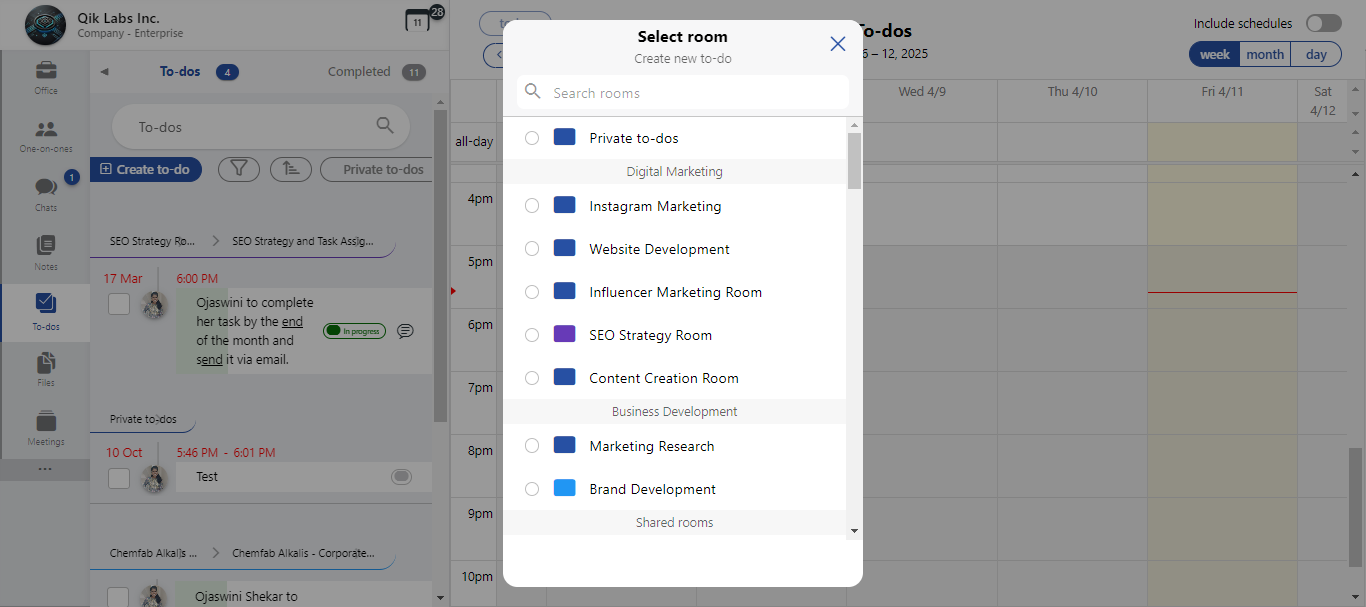Viewport: 1366px width, 607px height.
Task: Click the Brand Development color swatch
Action: click(x=564, y=489)
